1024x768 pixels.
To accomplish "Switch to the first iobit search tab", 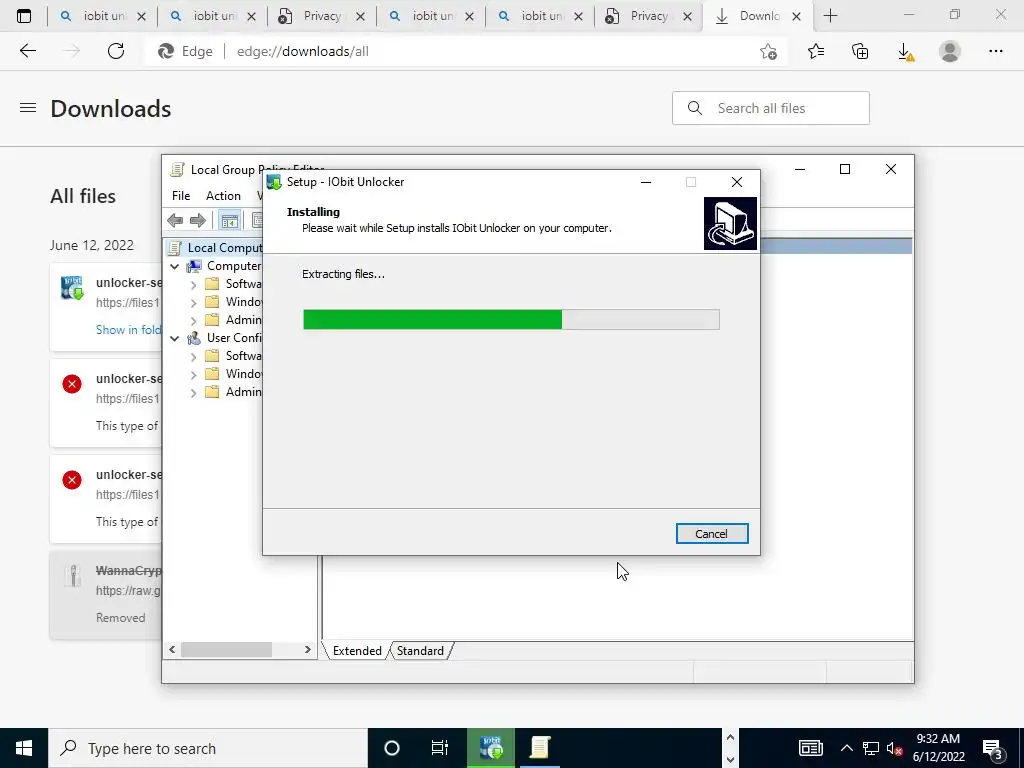I will coord(103,16).
